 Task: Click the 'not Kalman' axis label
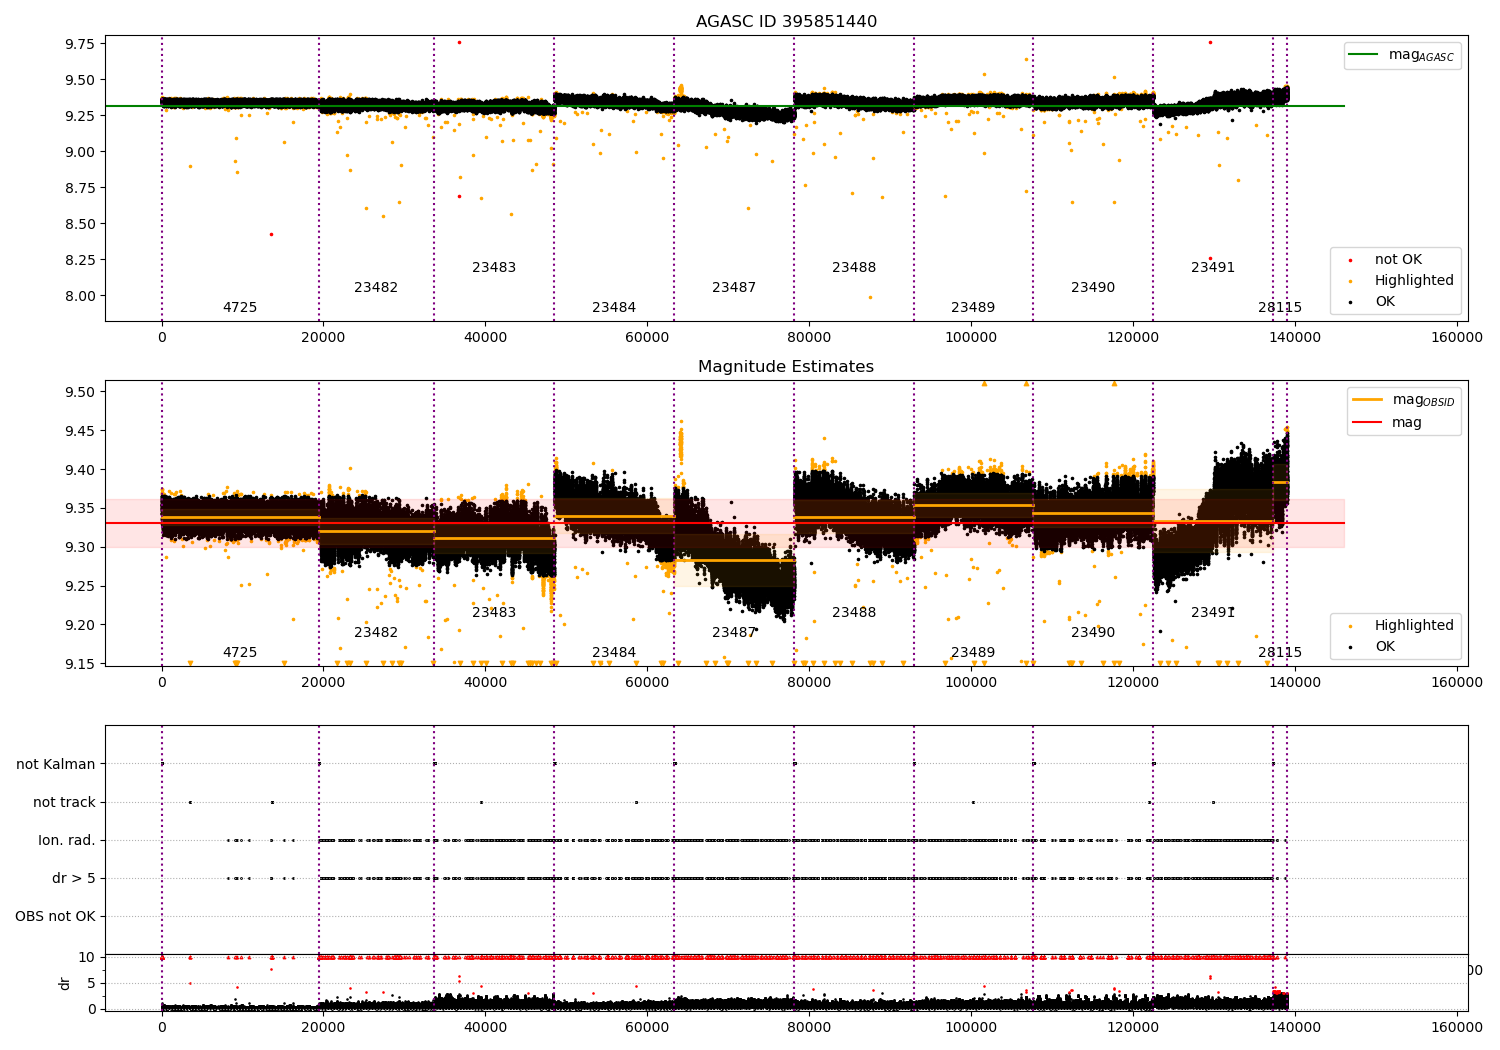click(56, 764)
